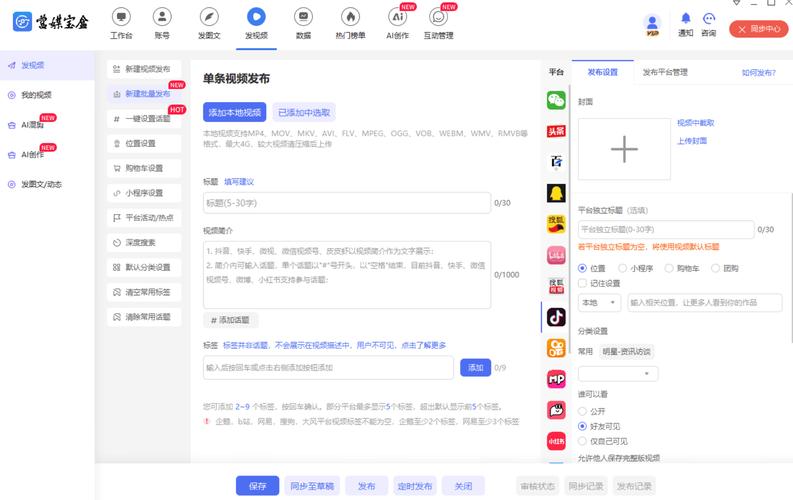Click the VIP user avatar
The height and width of the screenshot is (500, 793).
[652, 25]
